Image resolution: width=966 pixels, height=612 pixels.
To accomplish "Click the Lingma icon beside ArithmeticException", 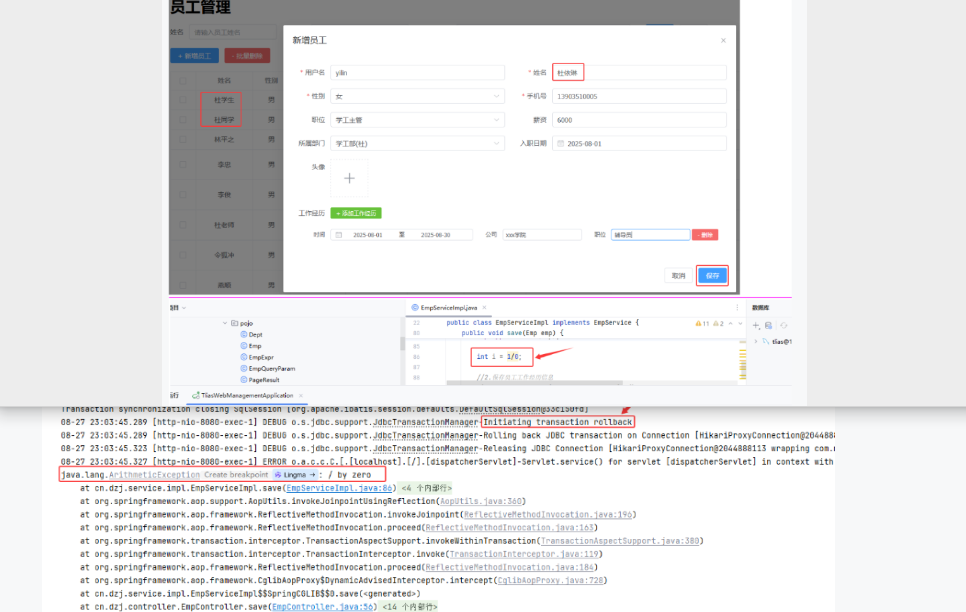I will click(x=279, y=475).
